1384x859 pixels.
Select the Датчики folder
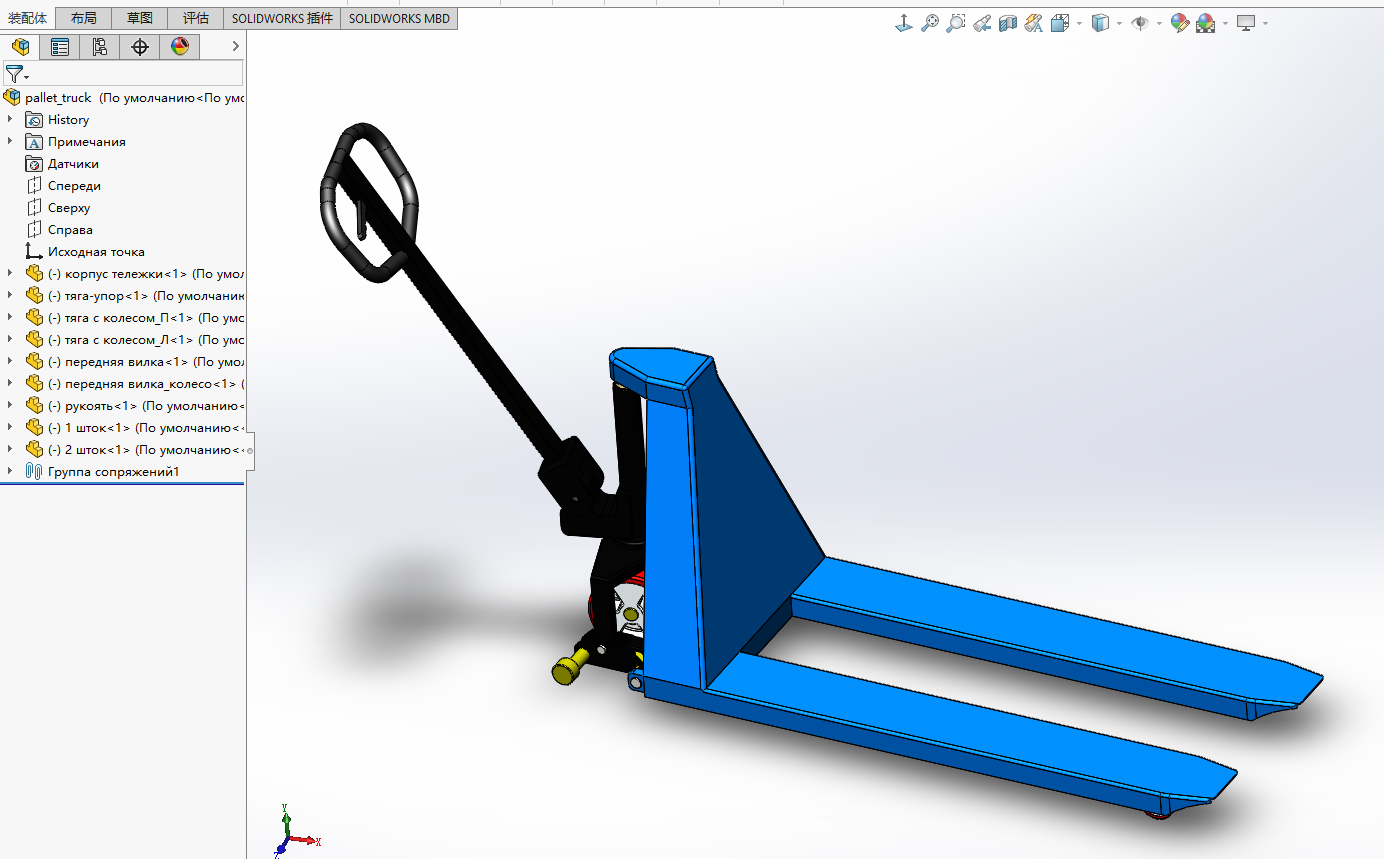click(73, 164)
